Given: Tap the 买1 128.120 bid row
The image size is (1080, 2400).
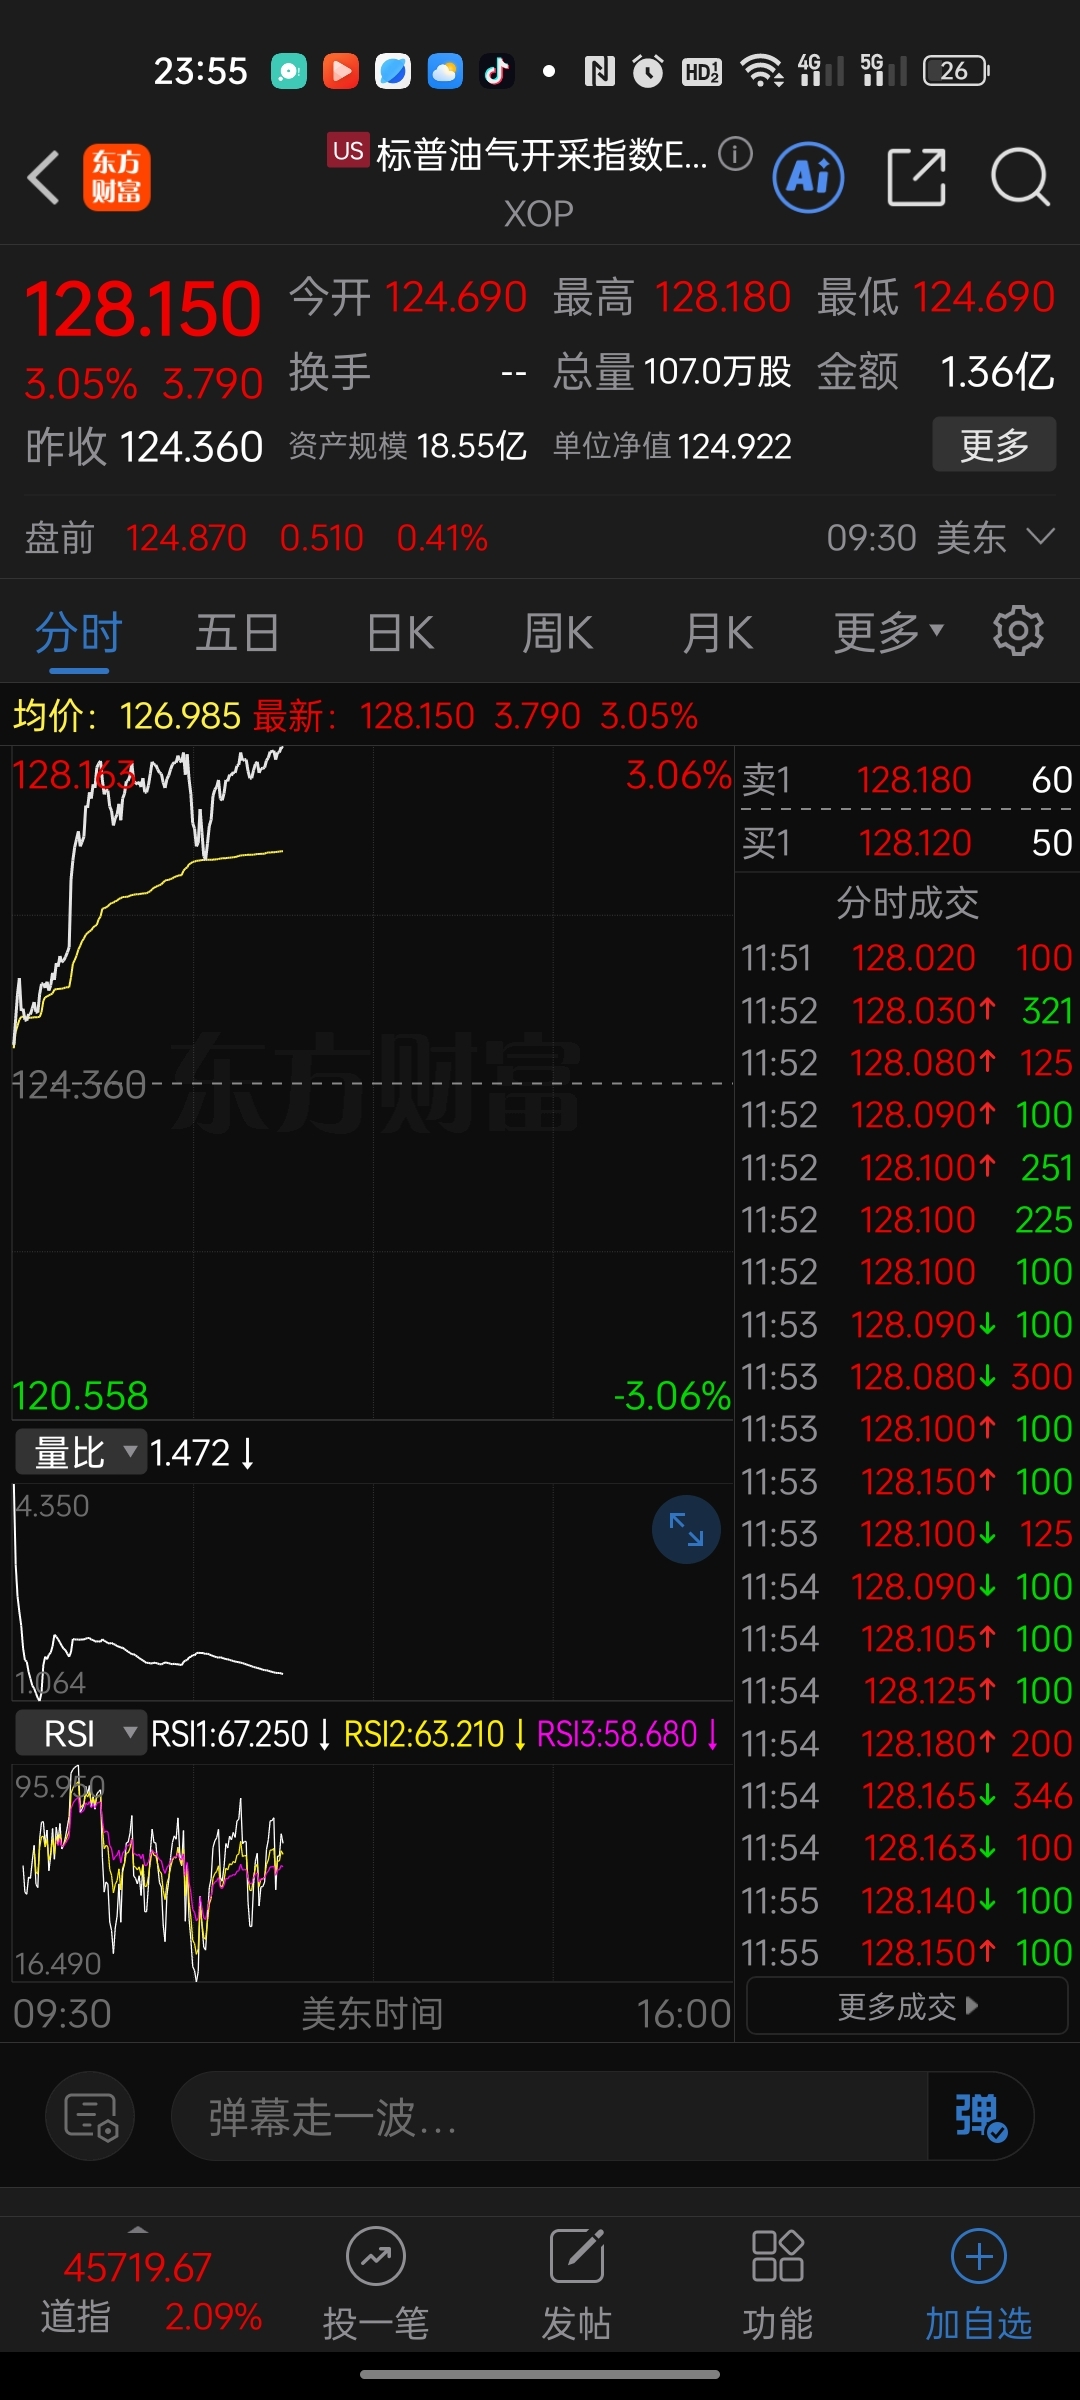Looking at the screenshot, I should [907, 843].
